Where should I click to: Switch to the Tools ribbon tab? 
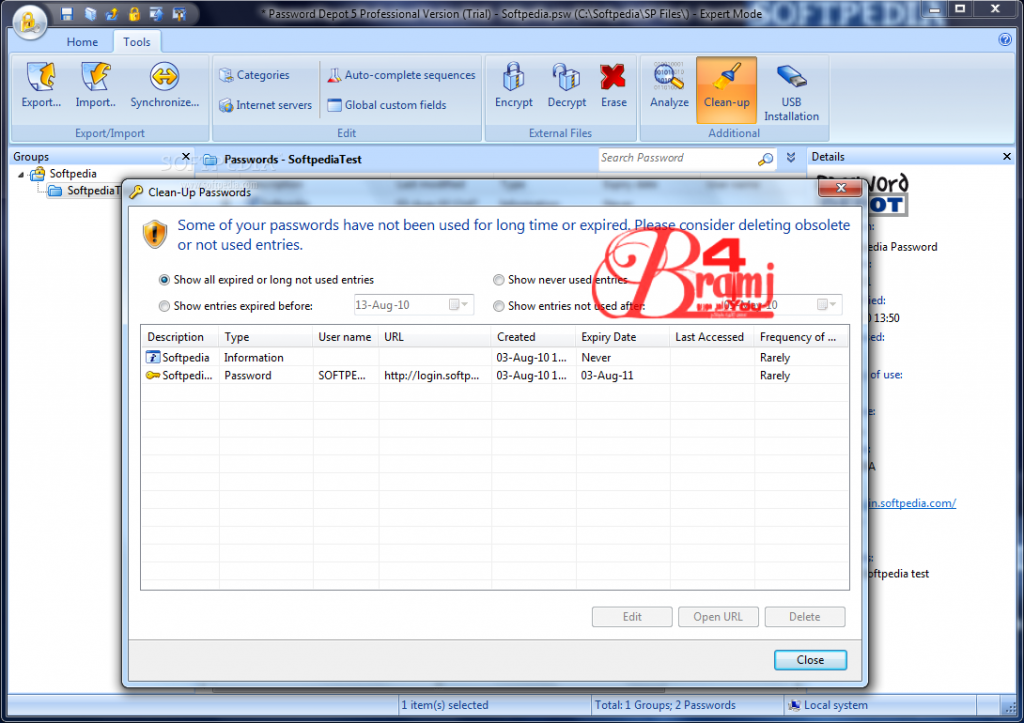(x=136, y=42)
